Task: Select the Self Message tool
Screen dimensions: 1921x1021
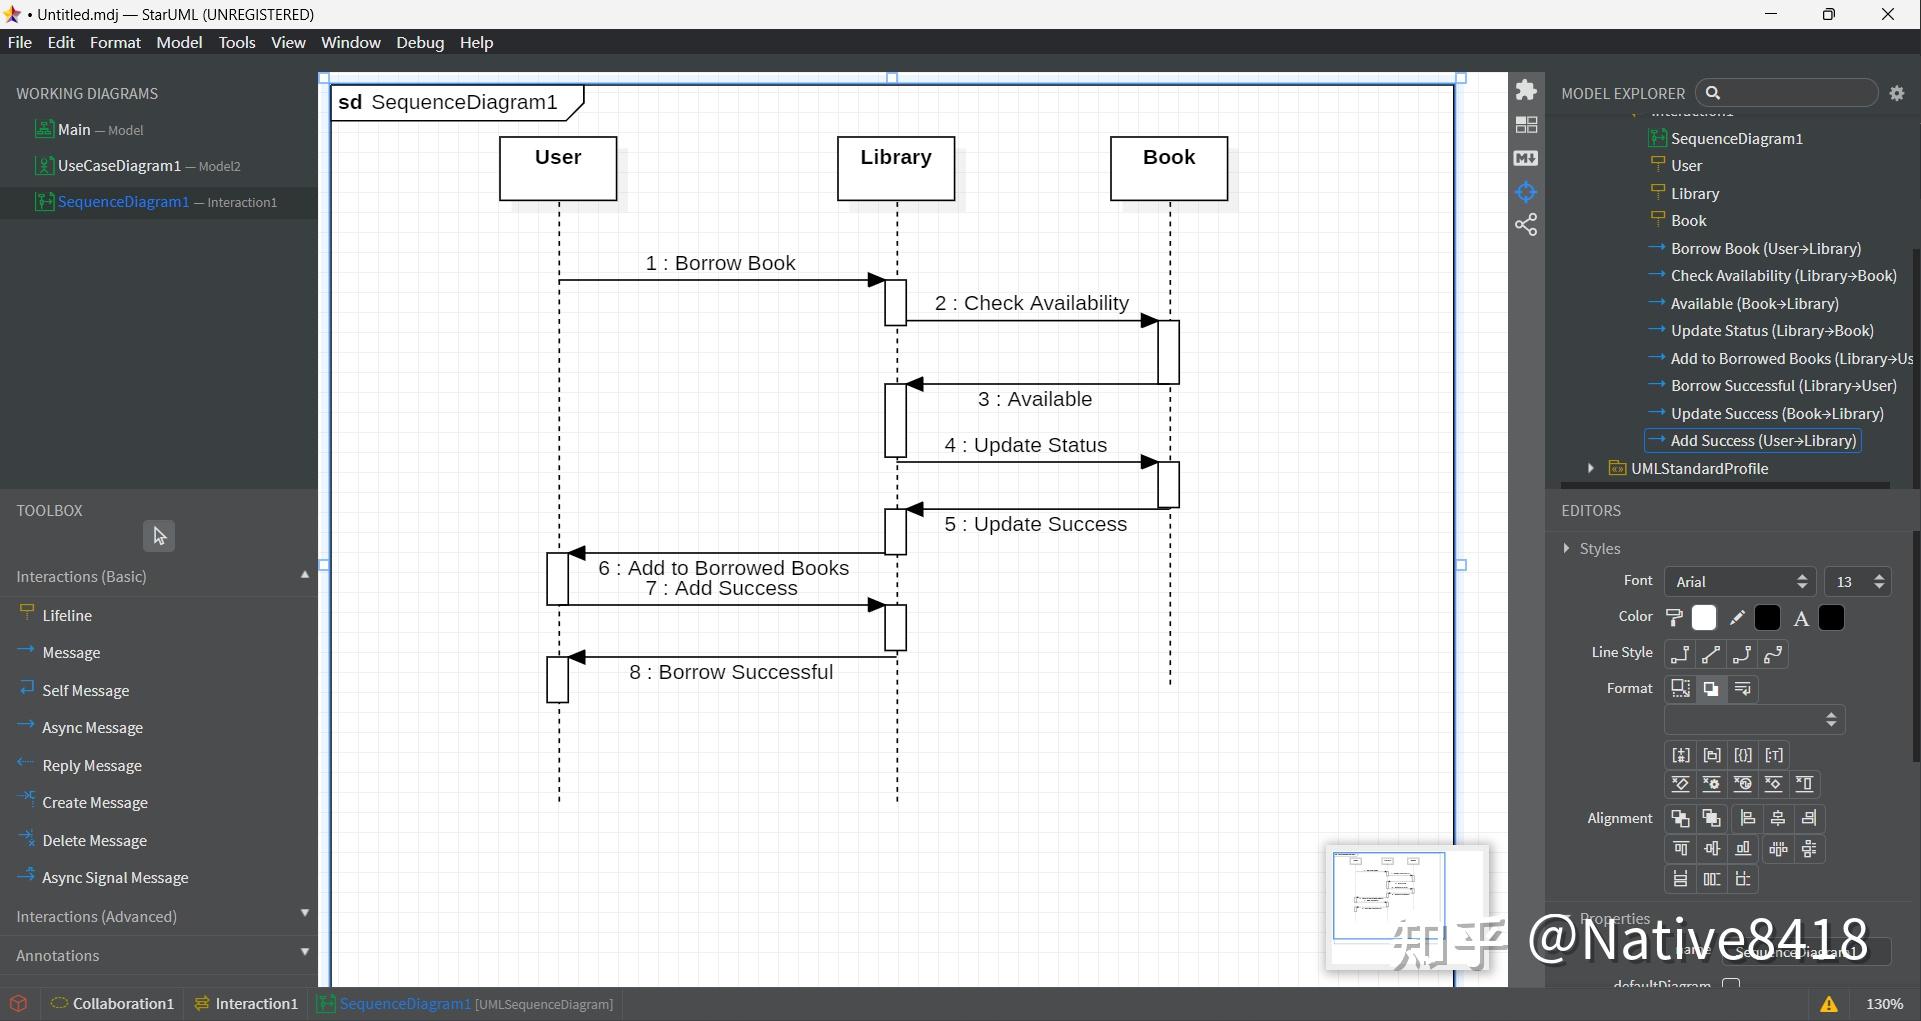Action: pos(85,690)
